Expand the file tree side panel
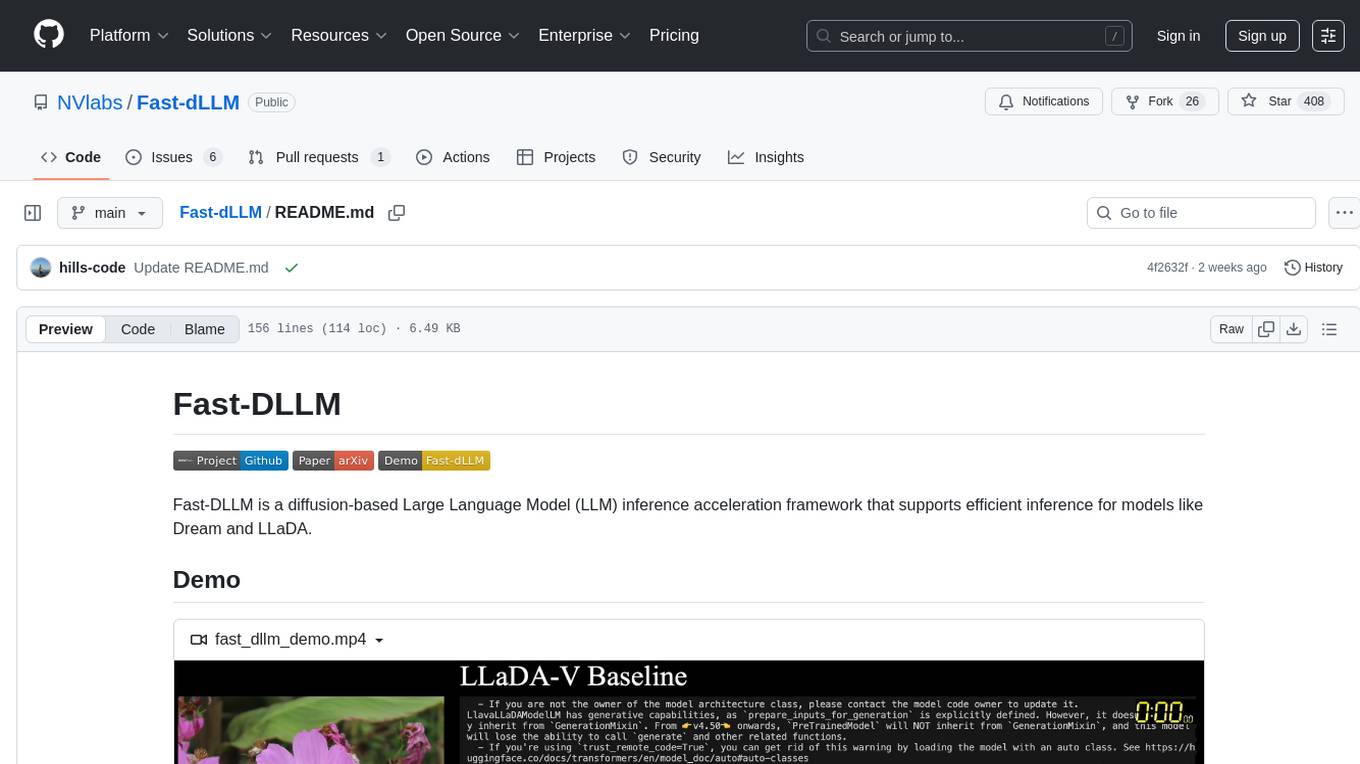The width and height of the screenshot is (1360, 764). point(33,213)
